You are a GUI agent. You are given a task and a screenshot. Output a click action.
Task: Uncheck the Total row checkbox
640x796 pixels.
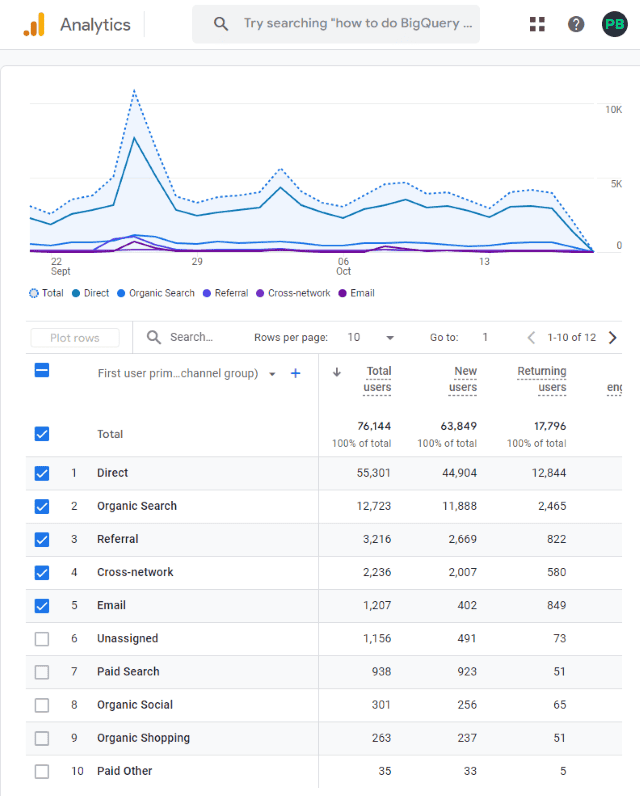42,434
